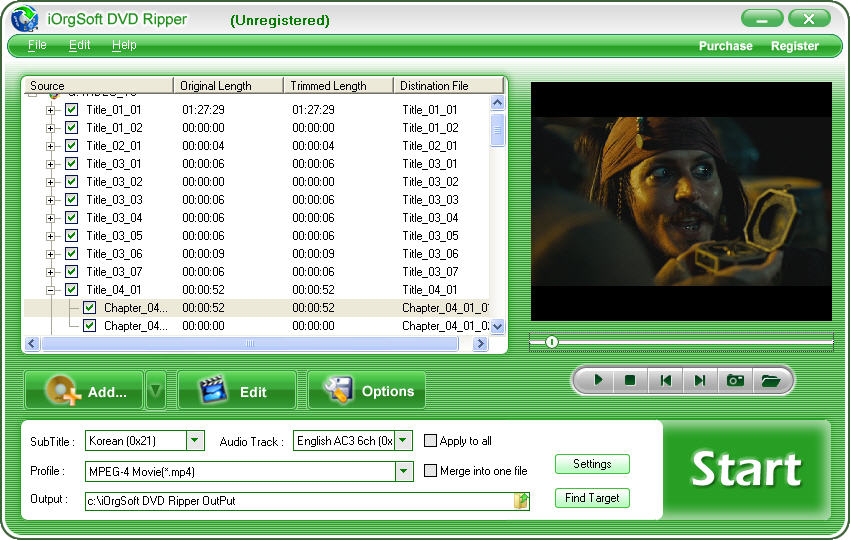Enable Merge into one file
The image size is (850, 540).
(x=431, y=471)
